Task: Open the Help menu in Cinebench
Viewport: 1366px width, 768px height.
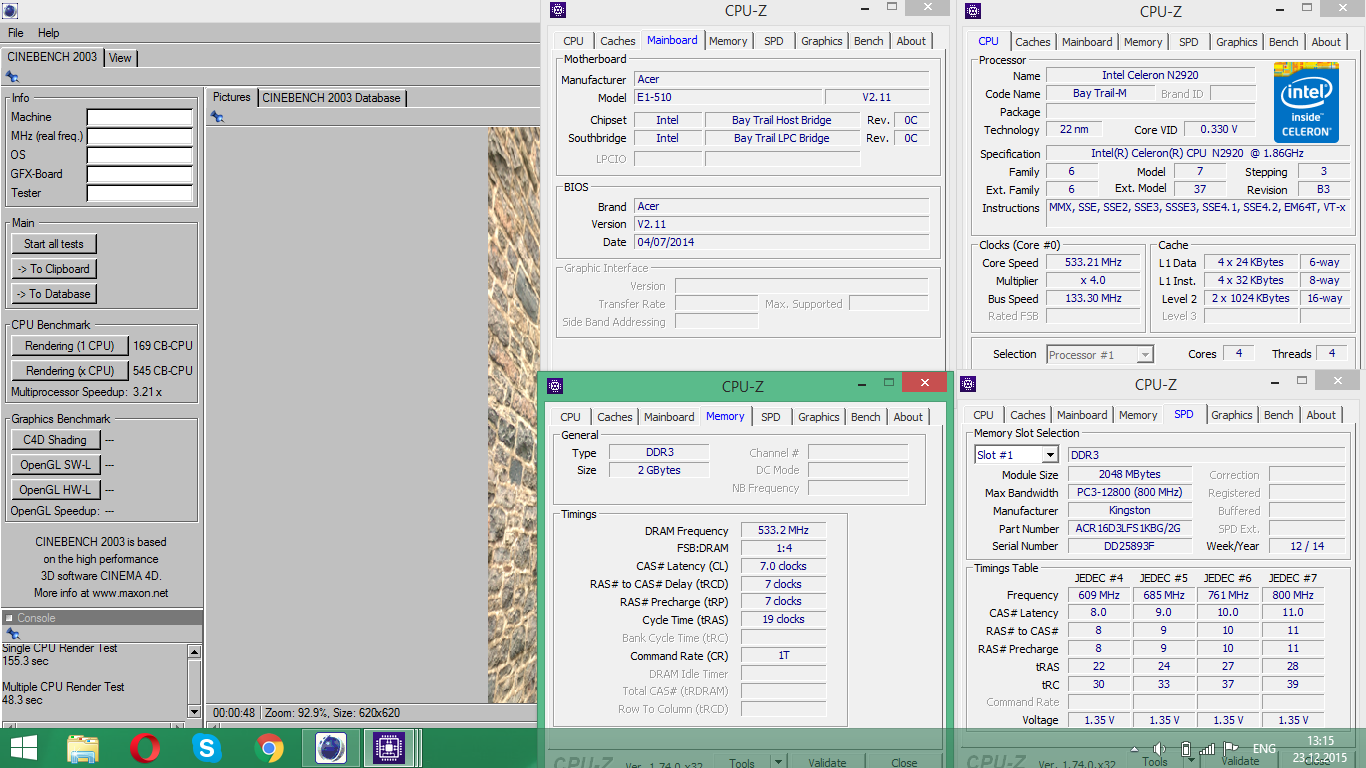Action: [48, 33]
